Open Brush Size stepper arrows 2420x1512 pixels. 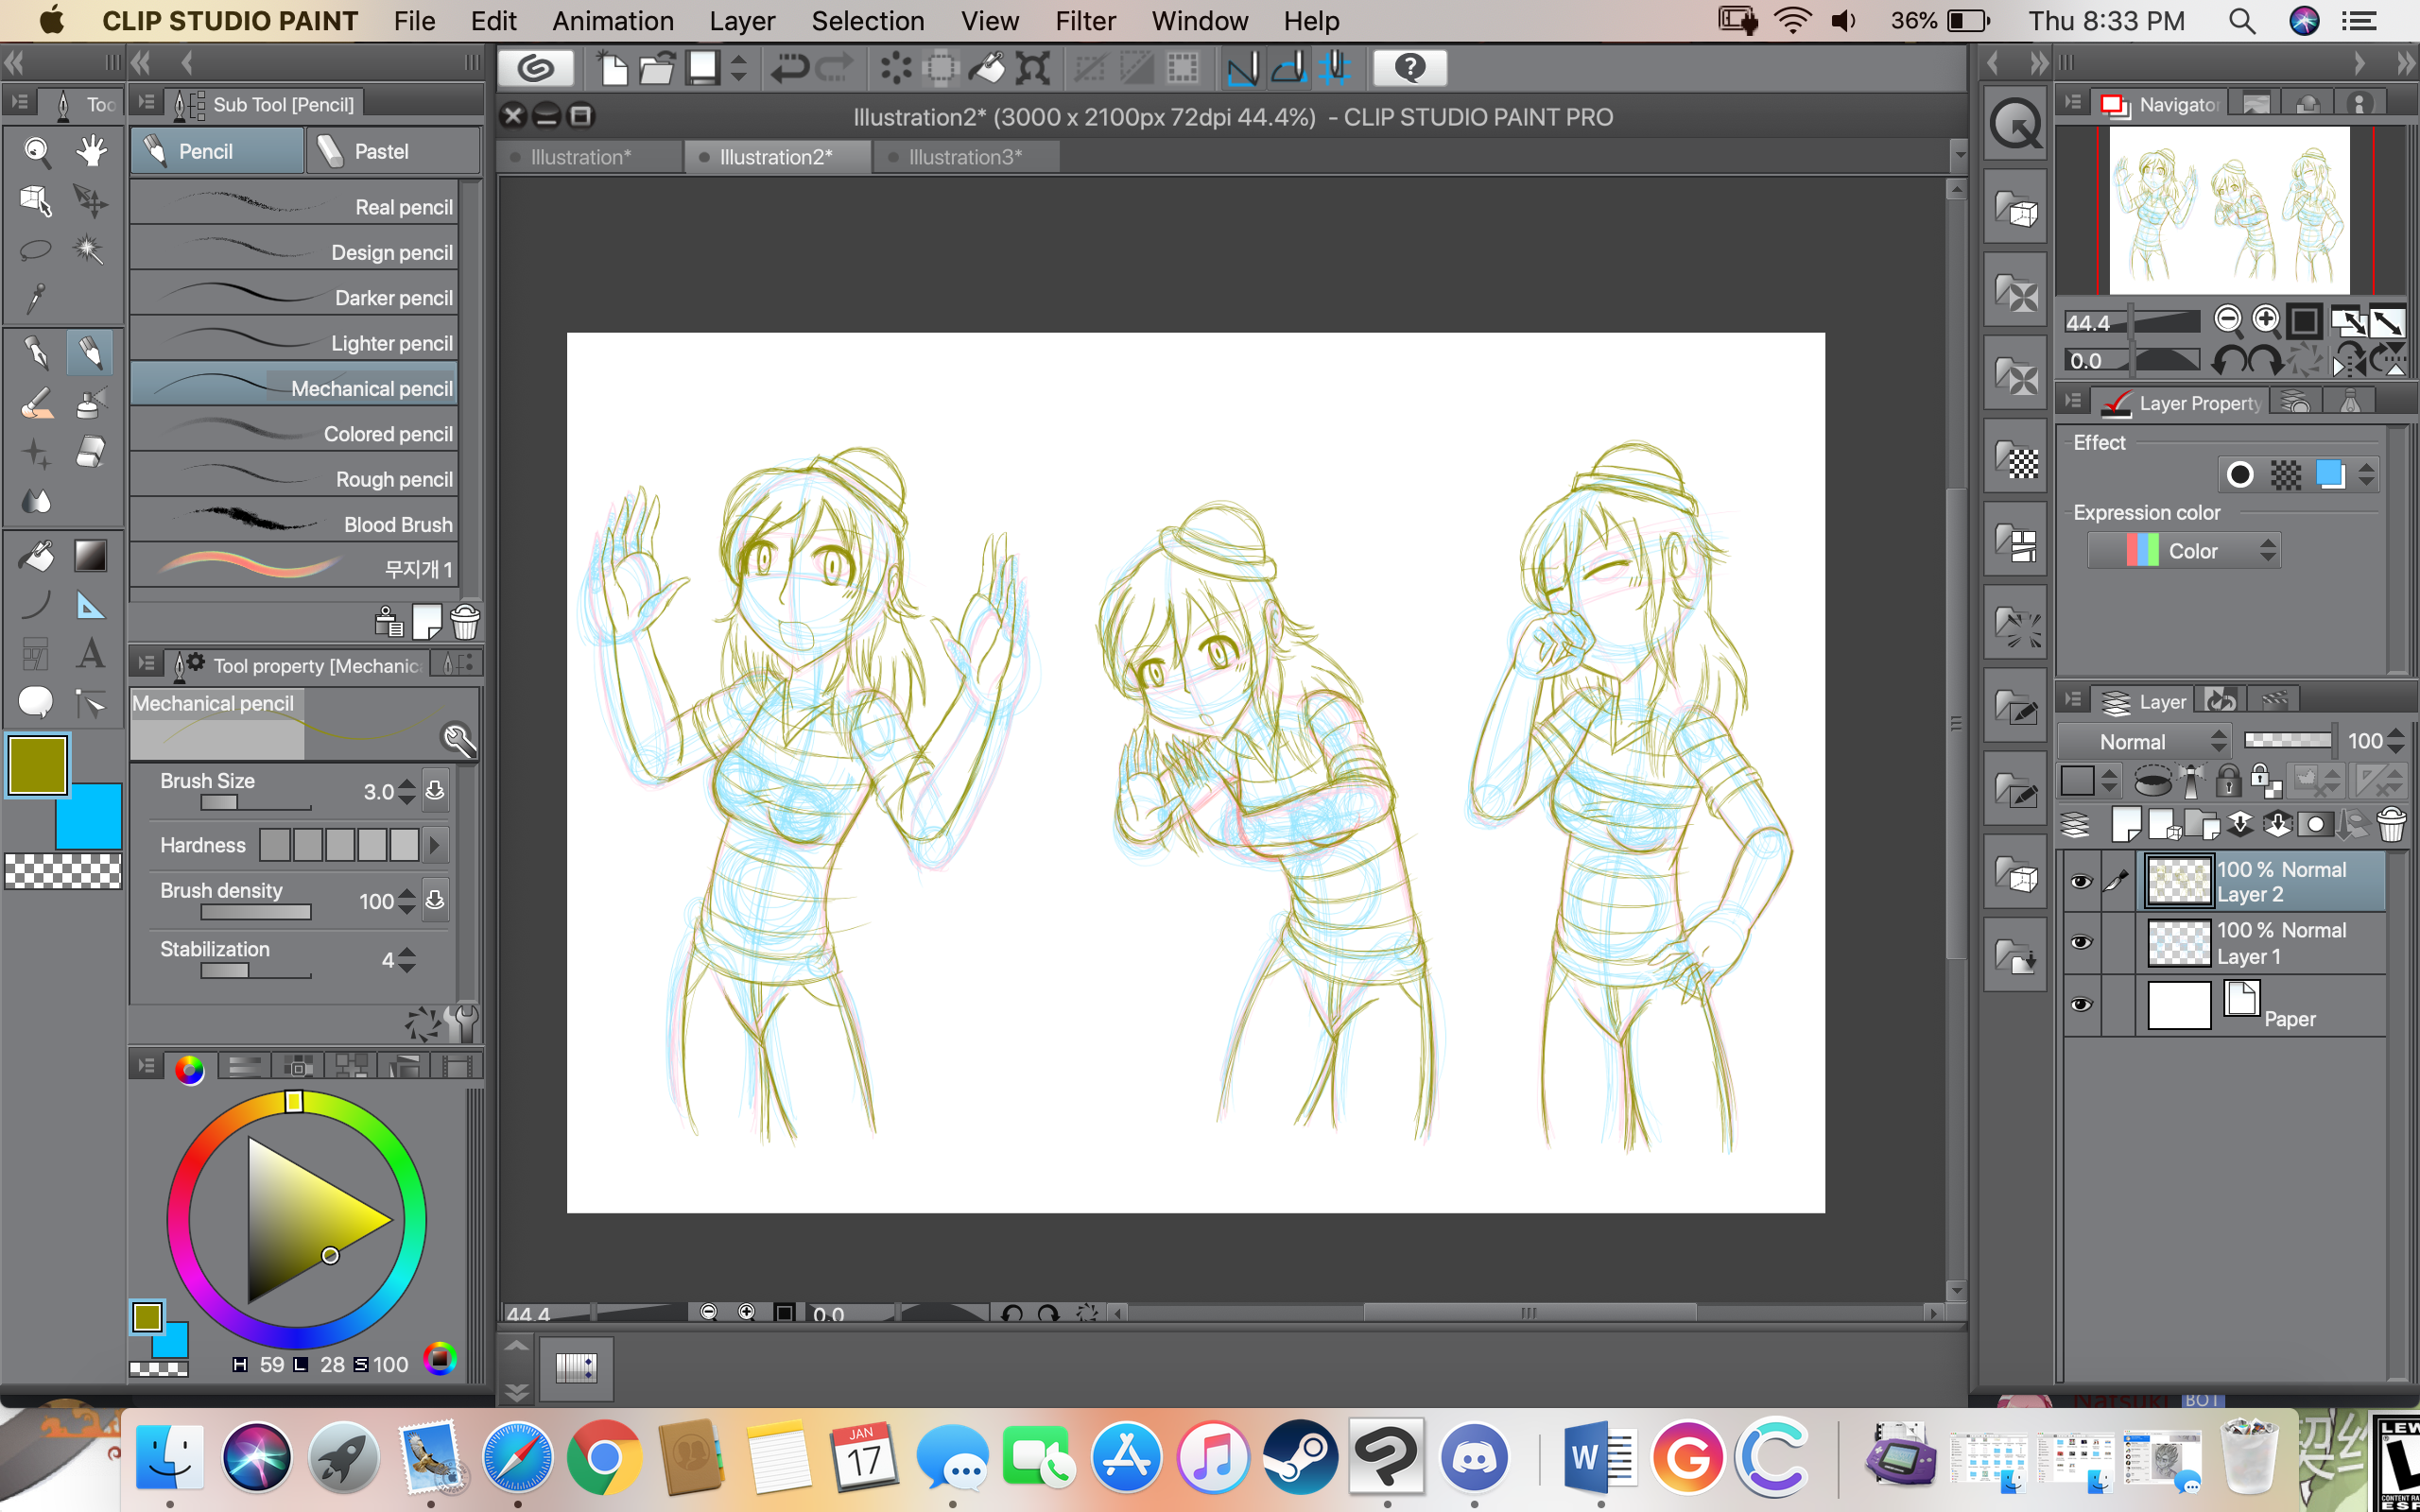coord(406,792)
